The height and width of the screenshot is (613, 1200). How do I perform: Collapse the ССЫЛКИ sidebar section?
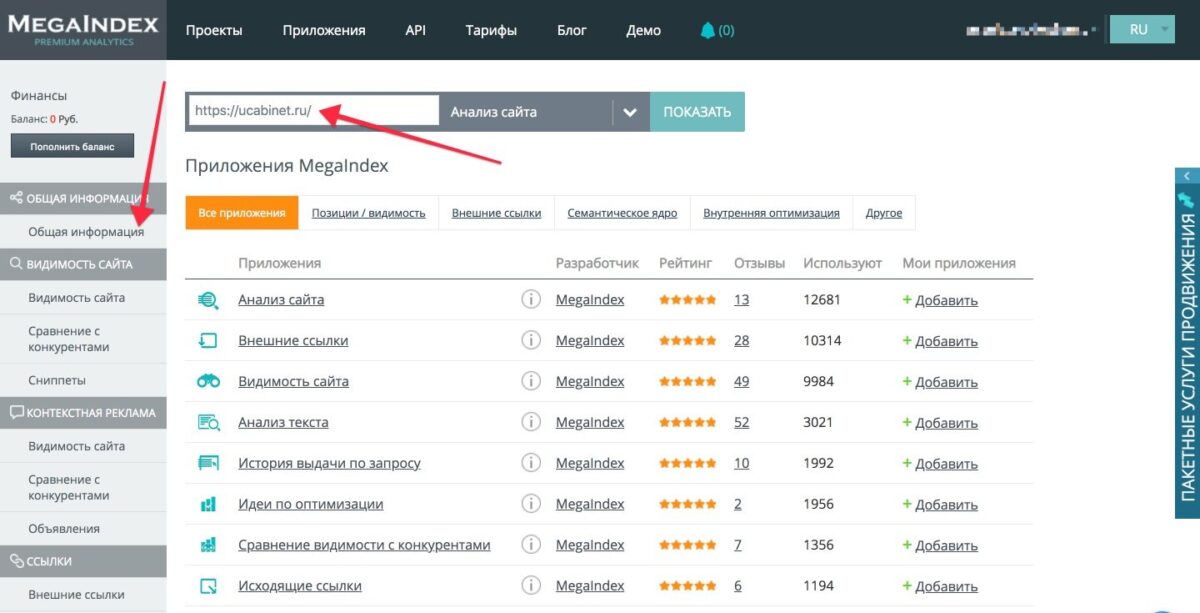pos(83,561)
